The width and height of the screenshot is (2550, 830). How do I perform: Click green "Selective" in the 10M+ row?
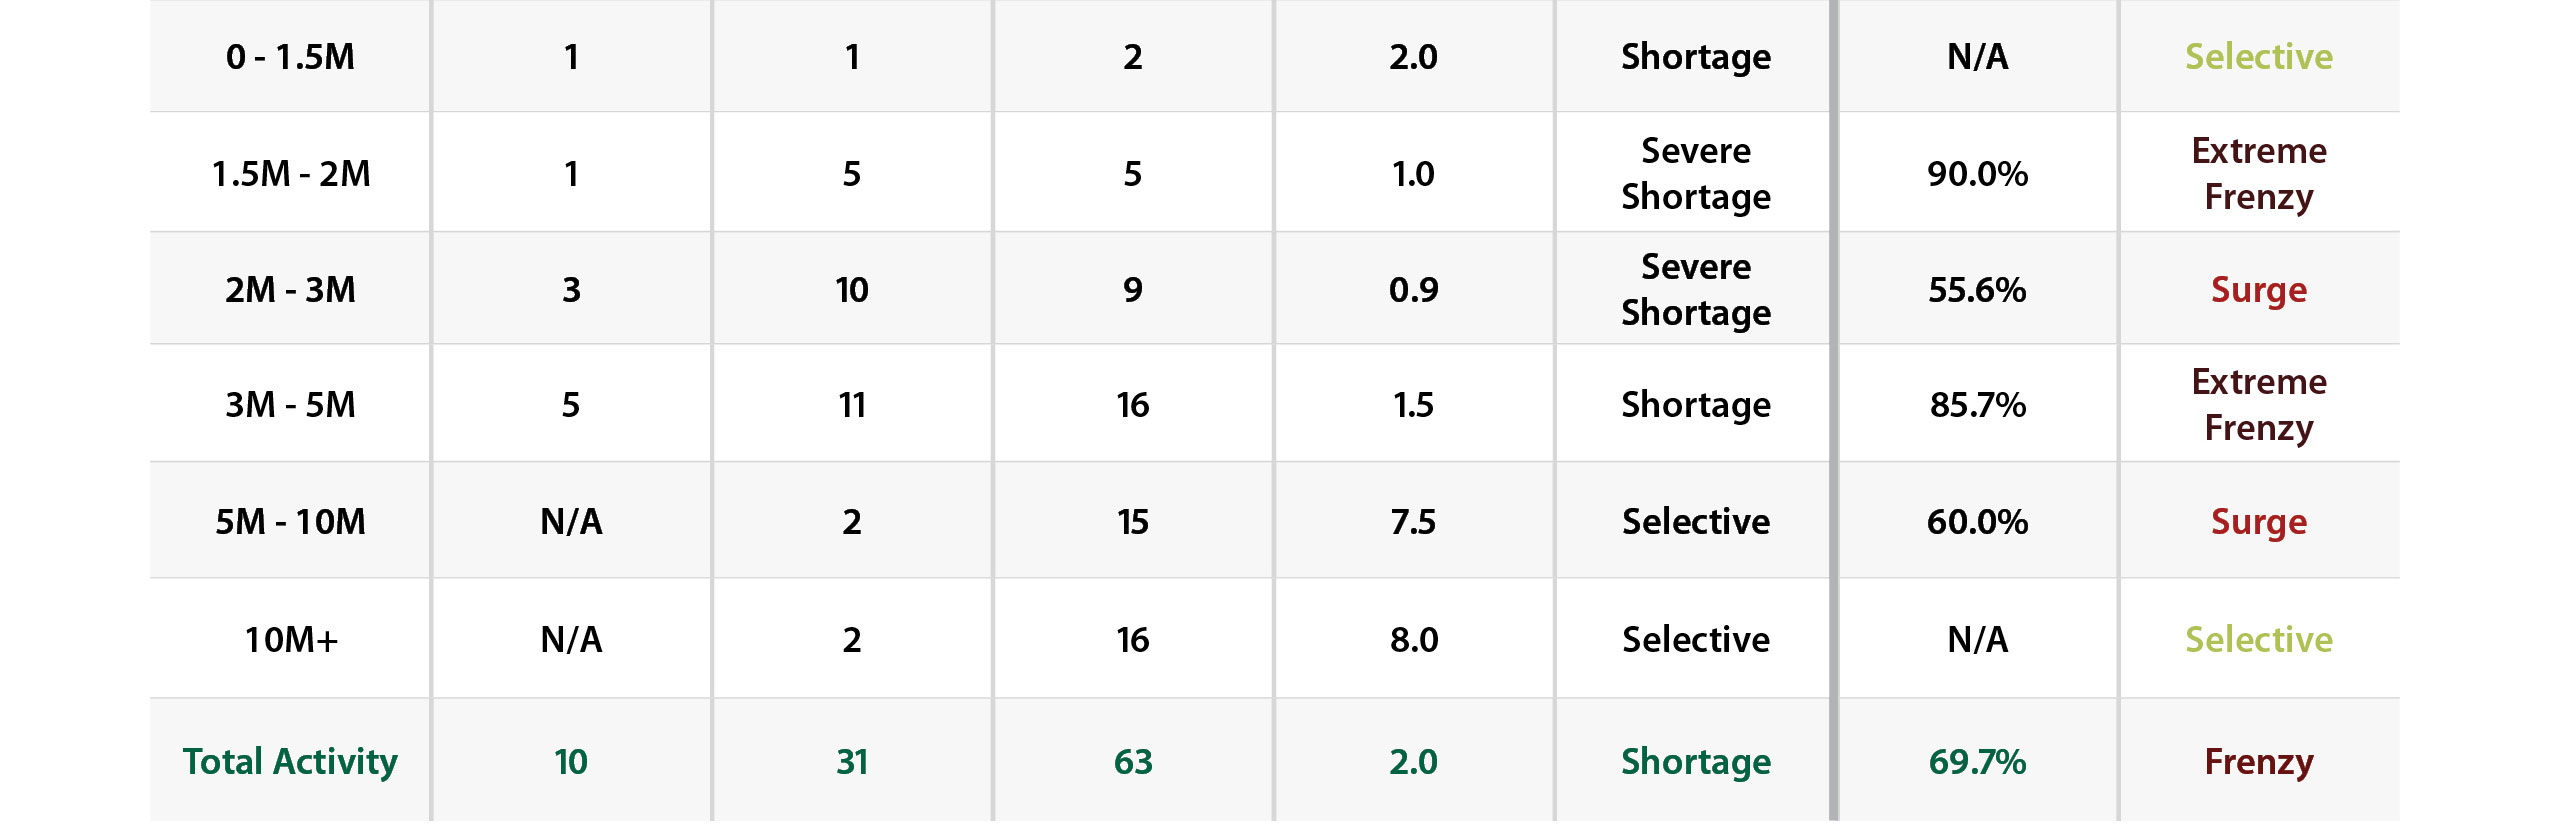point(2258,639)
